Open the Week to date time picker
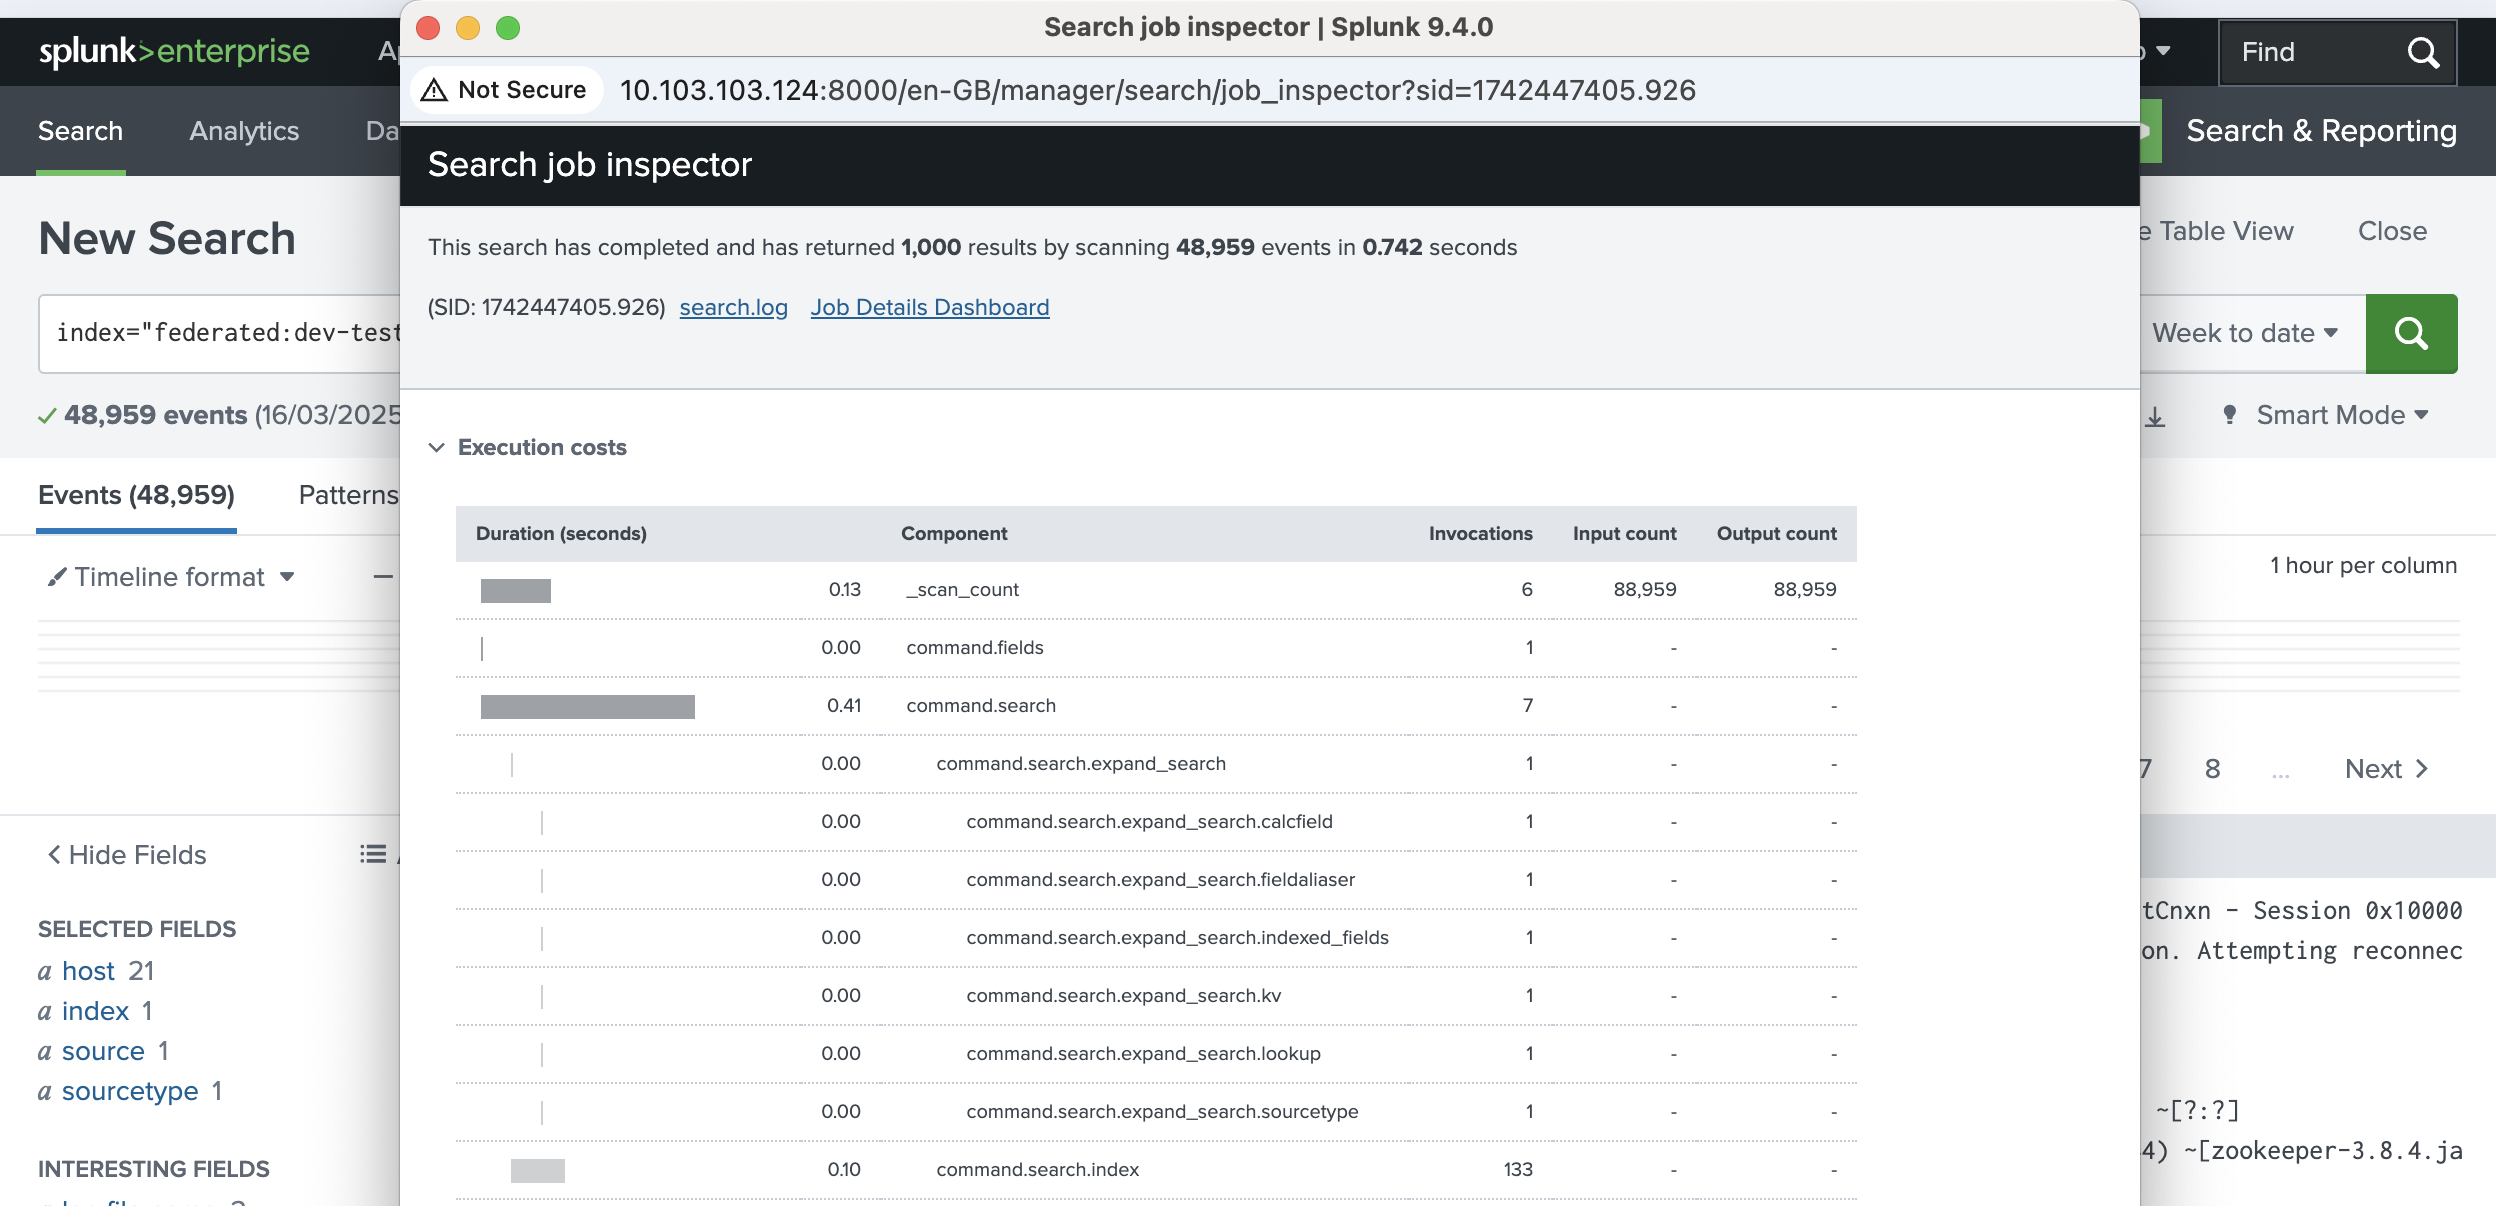2496x1206 pixels. (x=2244, y=333)
